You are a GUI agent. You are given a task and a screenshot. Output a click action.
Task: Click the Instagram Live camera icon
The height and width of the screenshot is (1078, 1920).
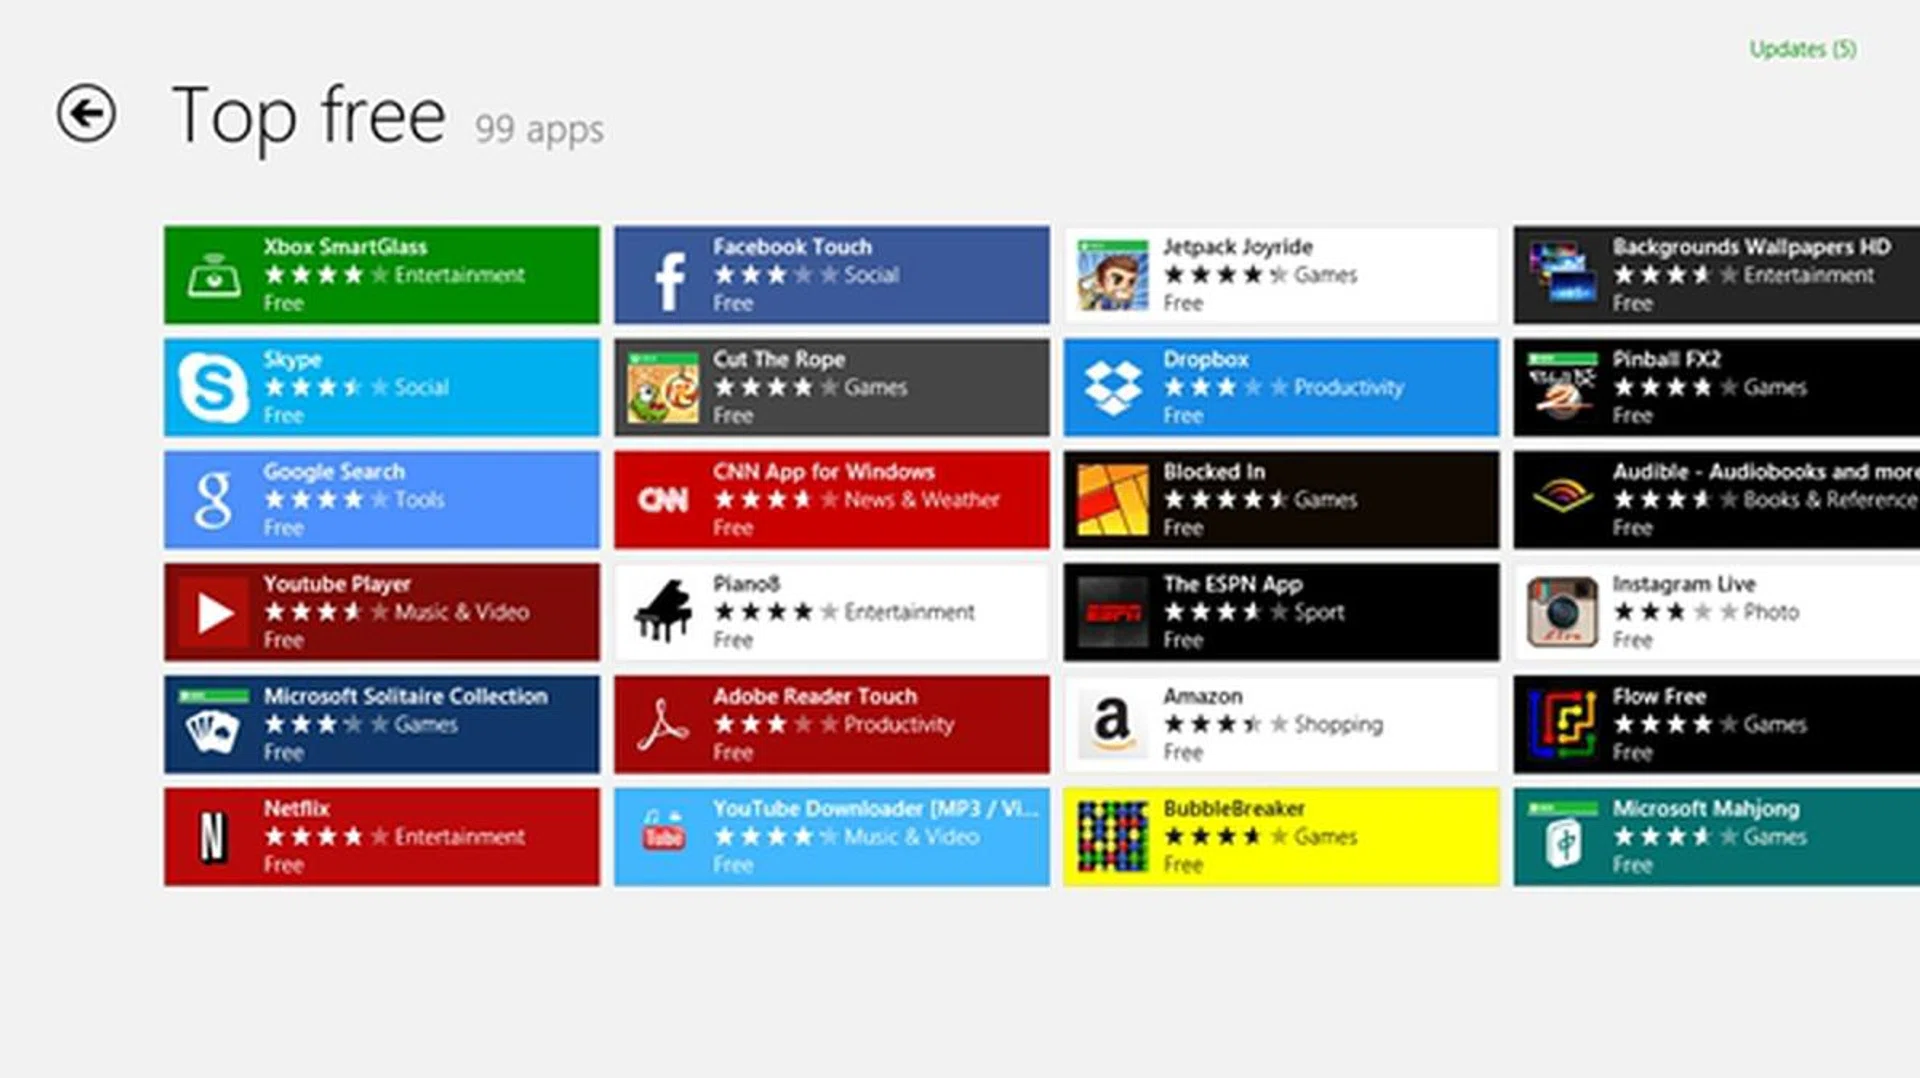point(1562,612)
